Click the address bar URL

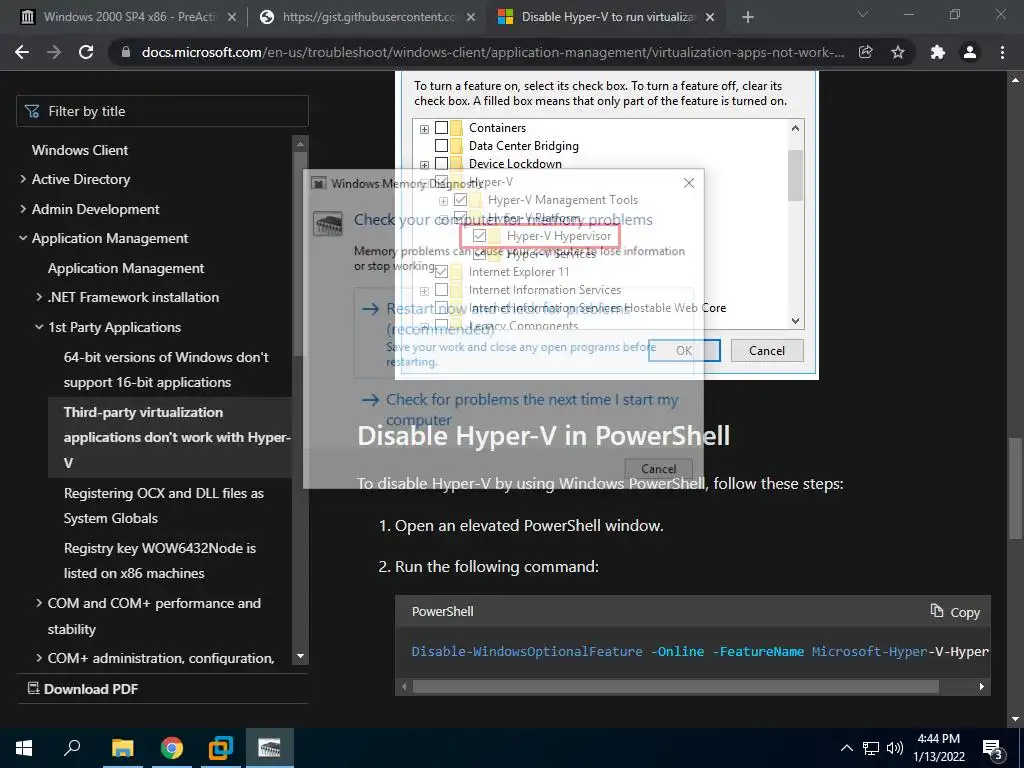click(493, 52)
